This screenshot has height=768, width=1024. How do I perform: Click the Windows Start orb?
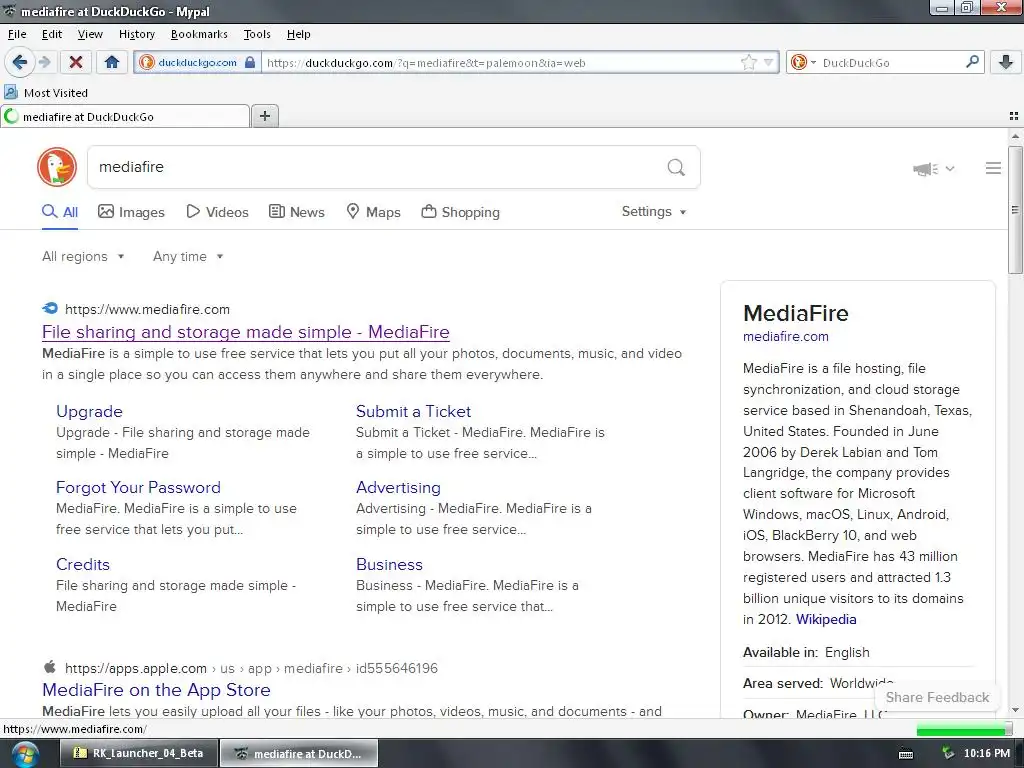click(x=25, y=754)
